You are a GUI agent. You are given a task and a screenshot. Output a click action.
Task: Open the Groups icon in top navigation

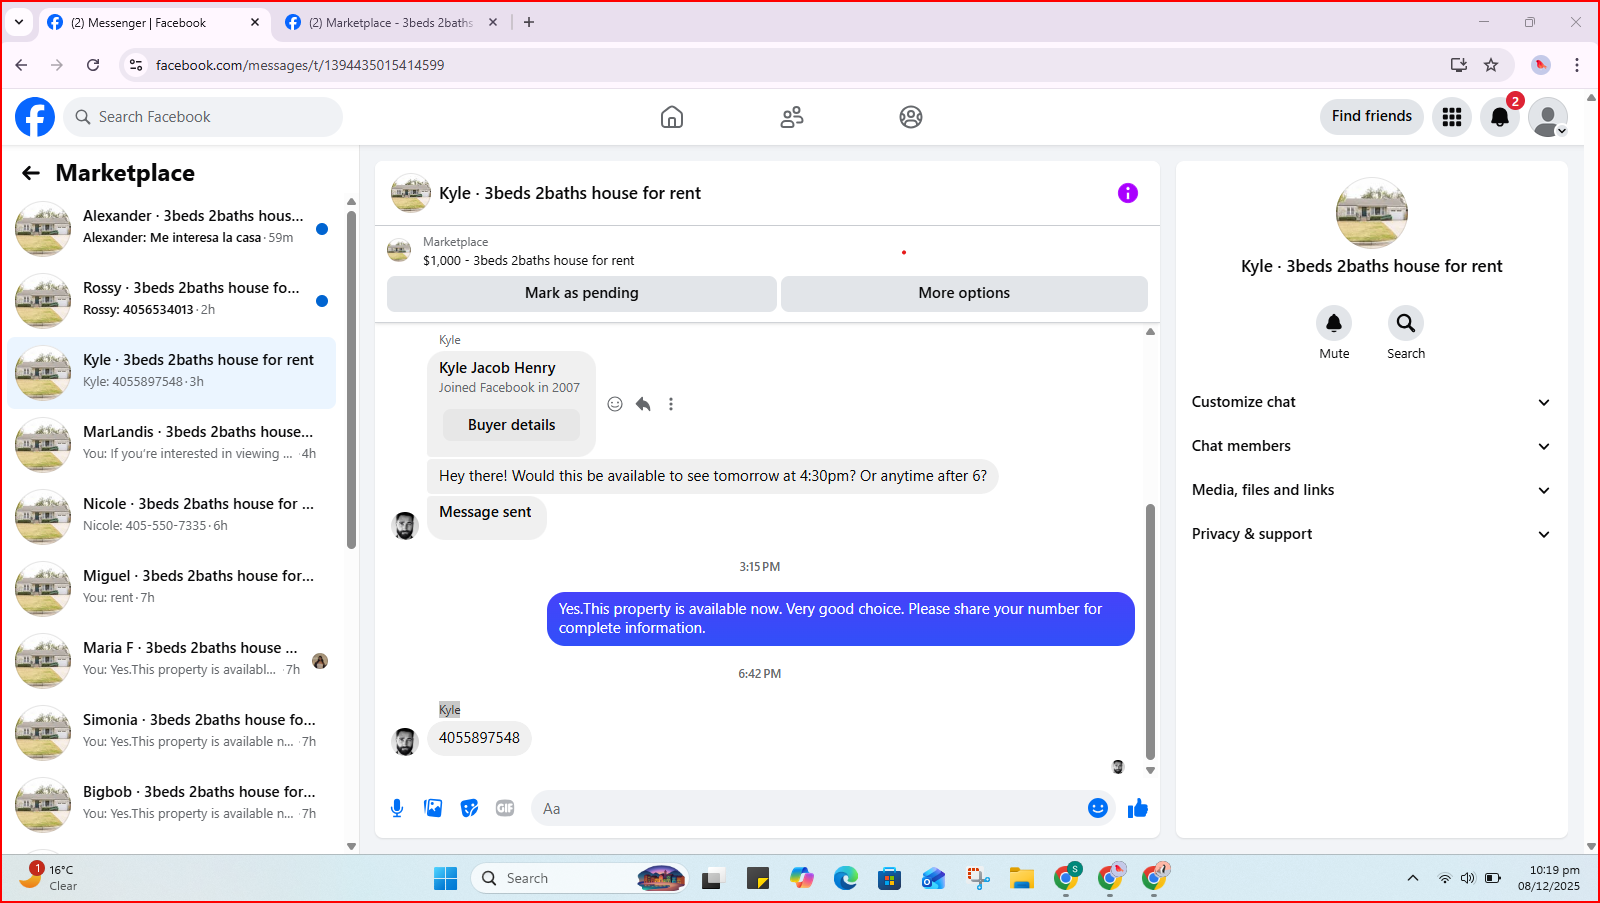click(x=911, y=117)
